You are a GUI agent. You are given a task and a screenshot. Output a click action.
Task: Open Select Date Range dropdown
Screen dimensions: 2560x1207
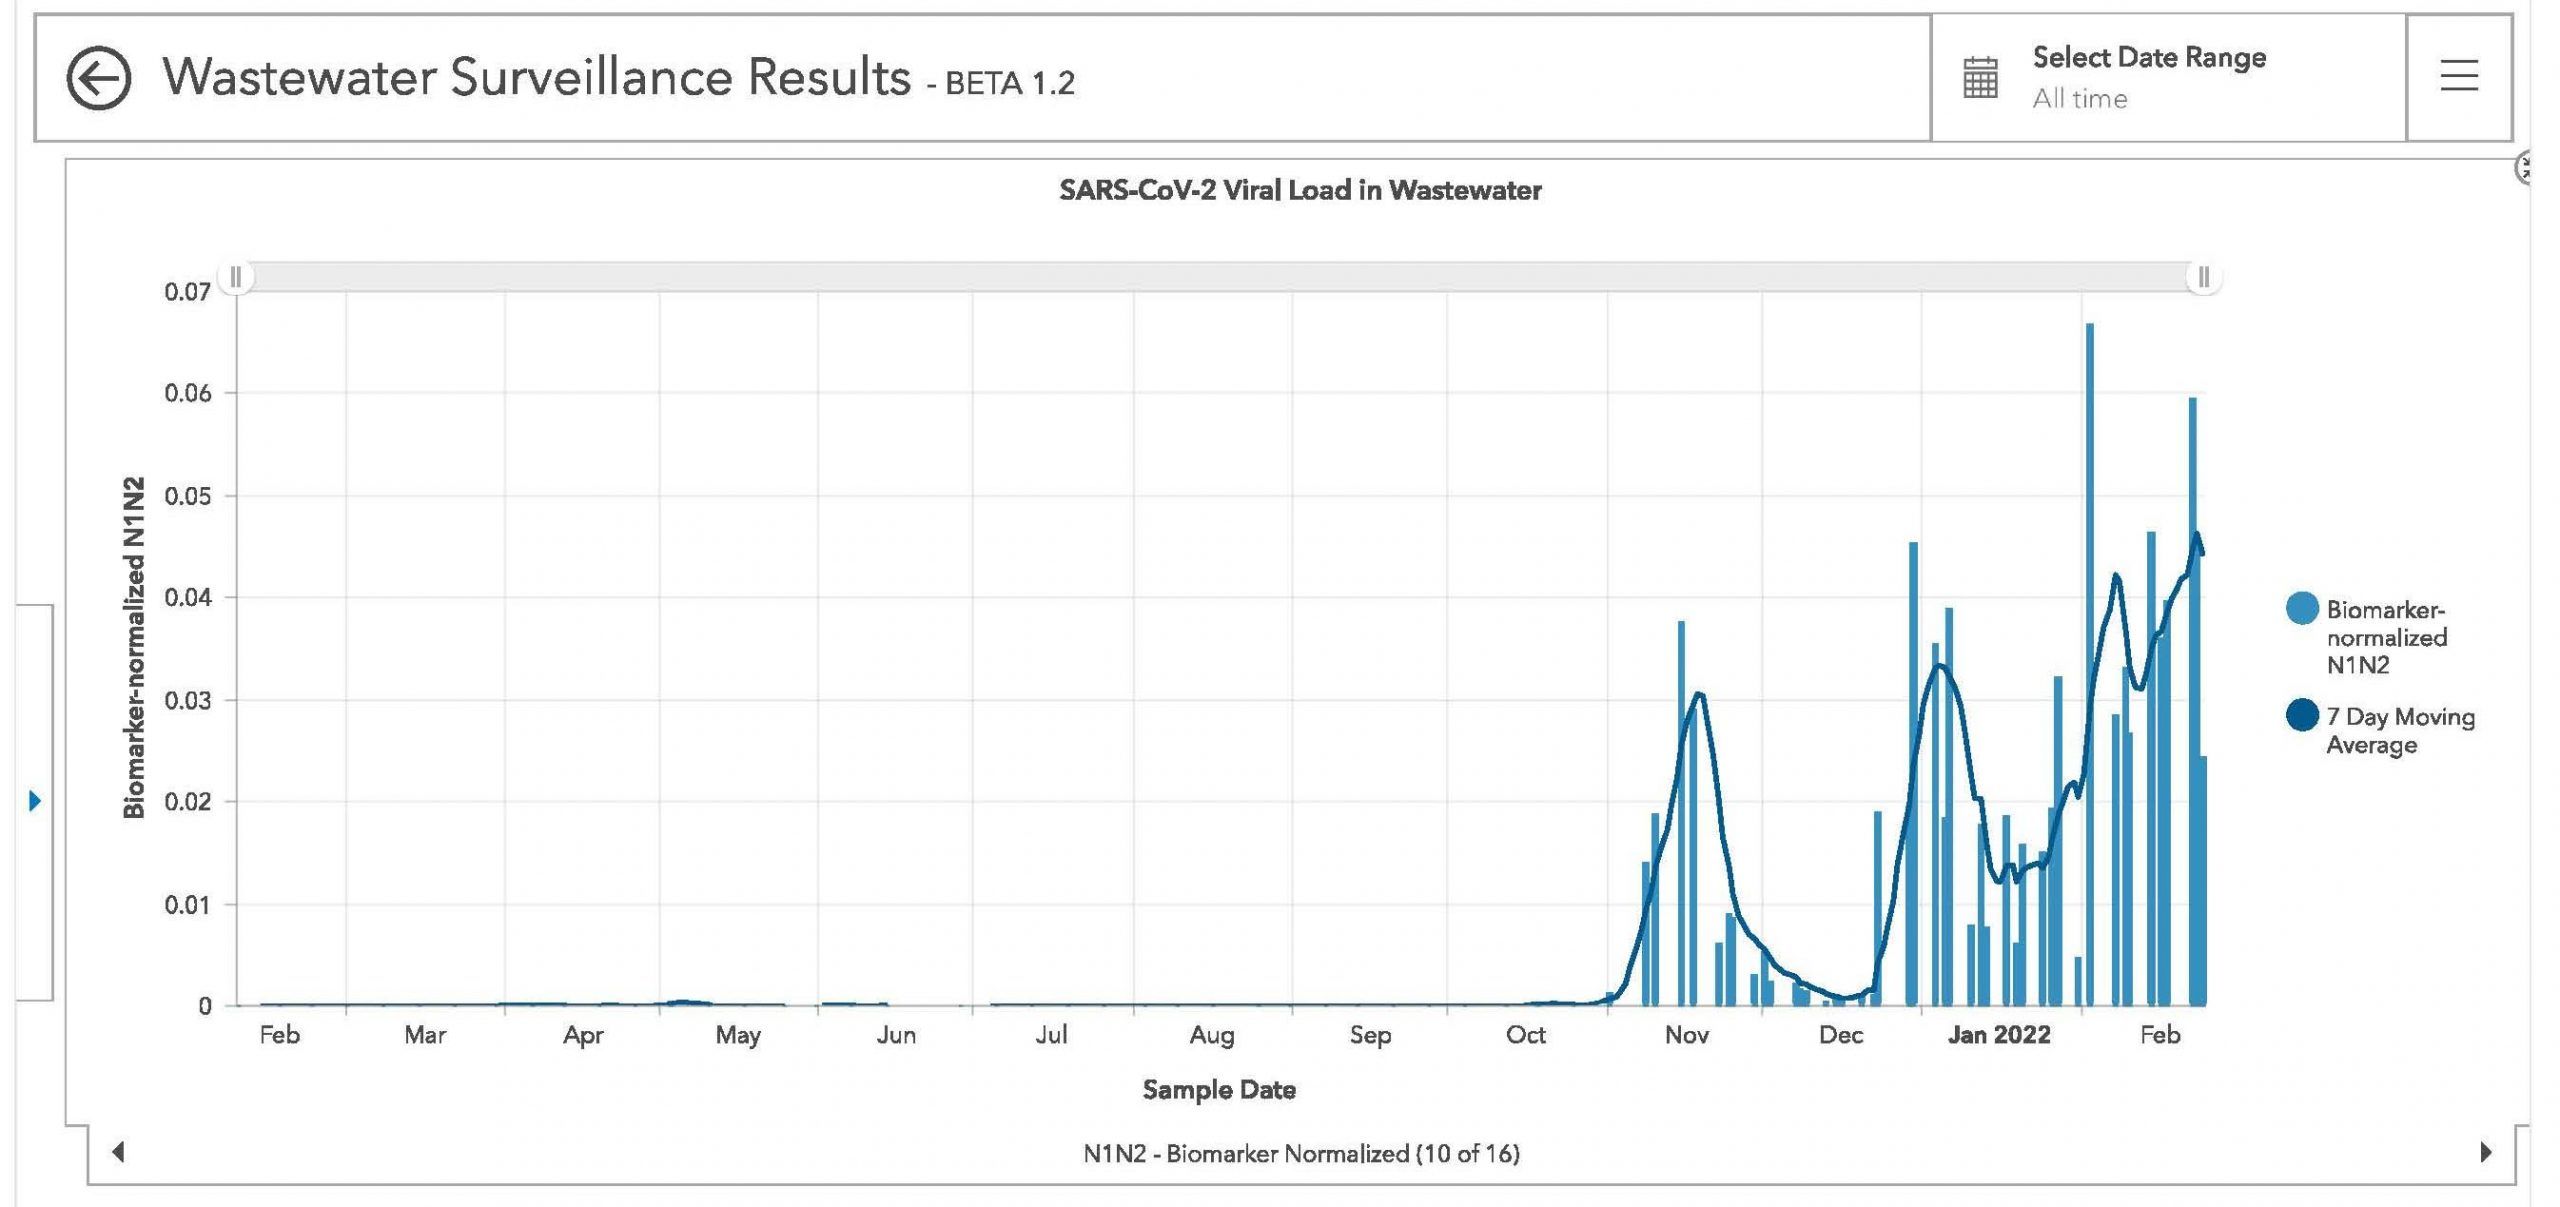(x=2168, y=77)
